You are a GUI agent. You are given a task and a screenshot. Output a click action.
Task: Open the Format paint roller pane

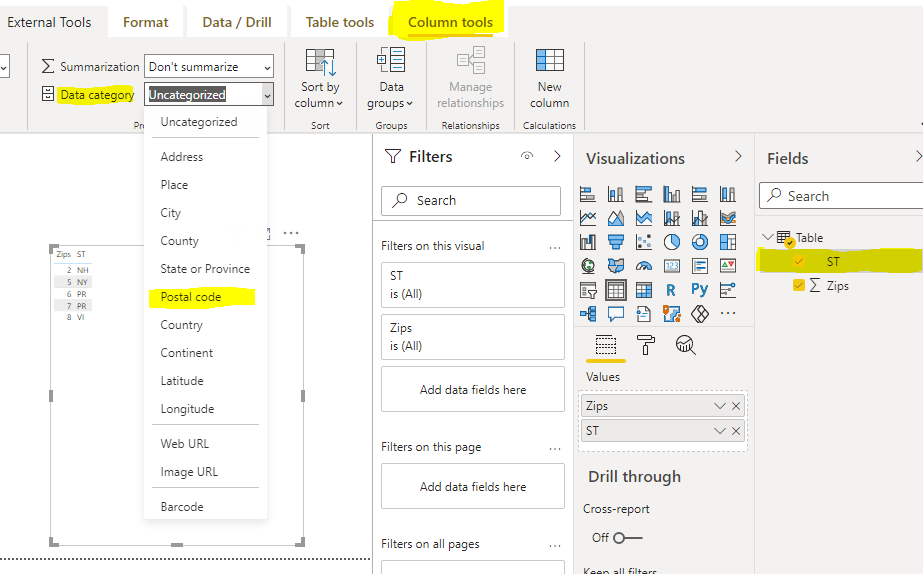click(x=646, y=345)
